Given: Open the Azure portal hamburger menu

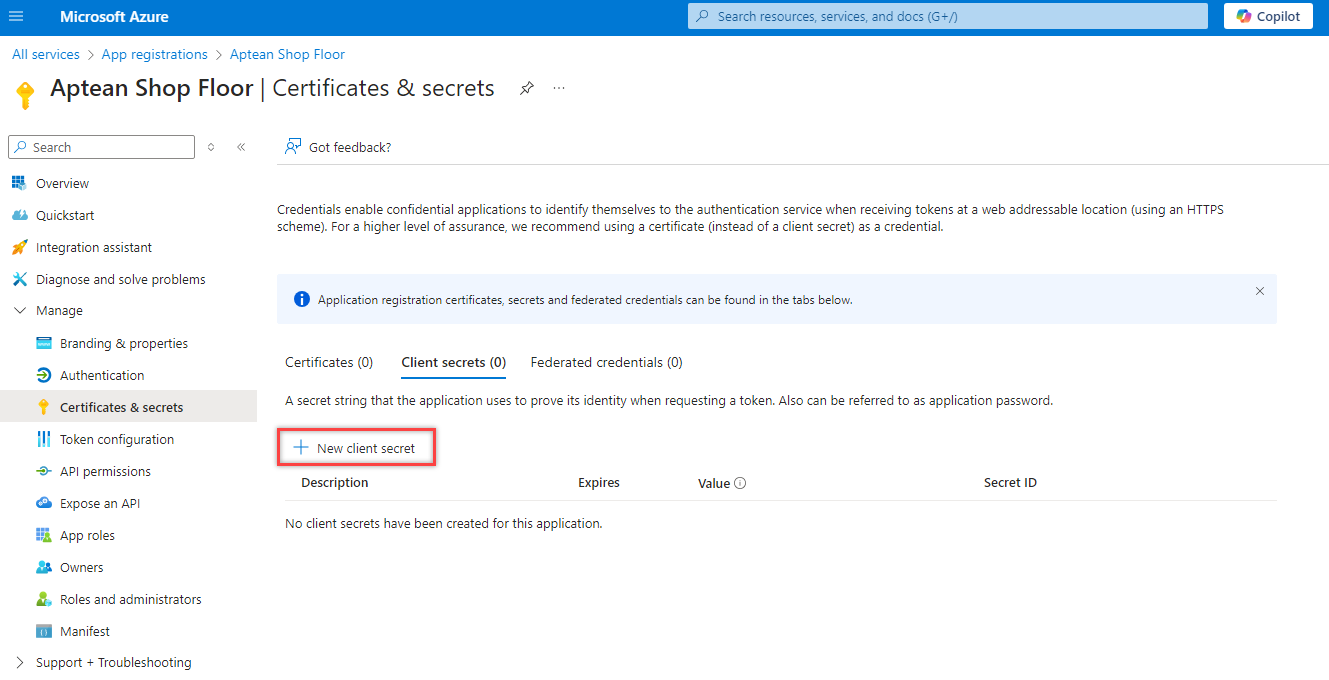Looking at the screenshot, I should click(16, 17).
